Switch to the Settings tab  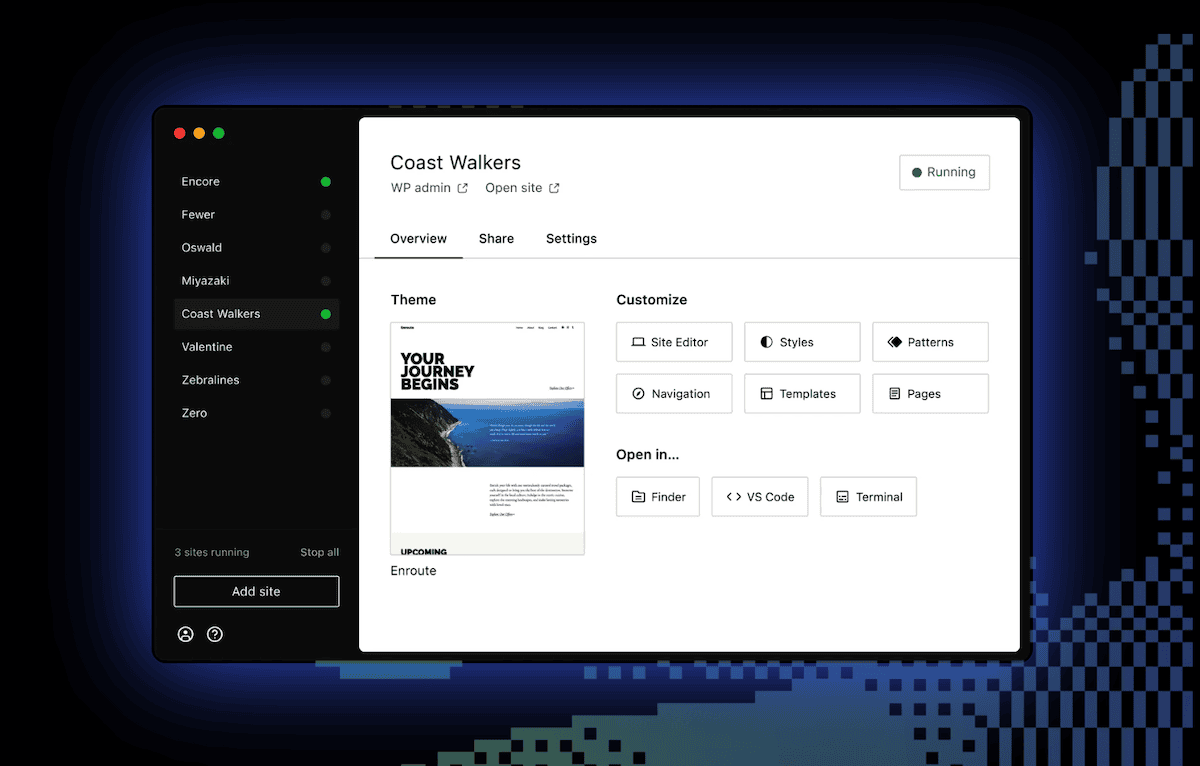point(571,239)
